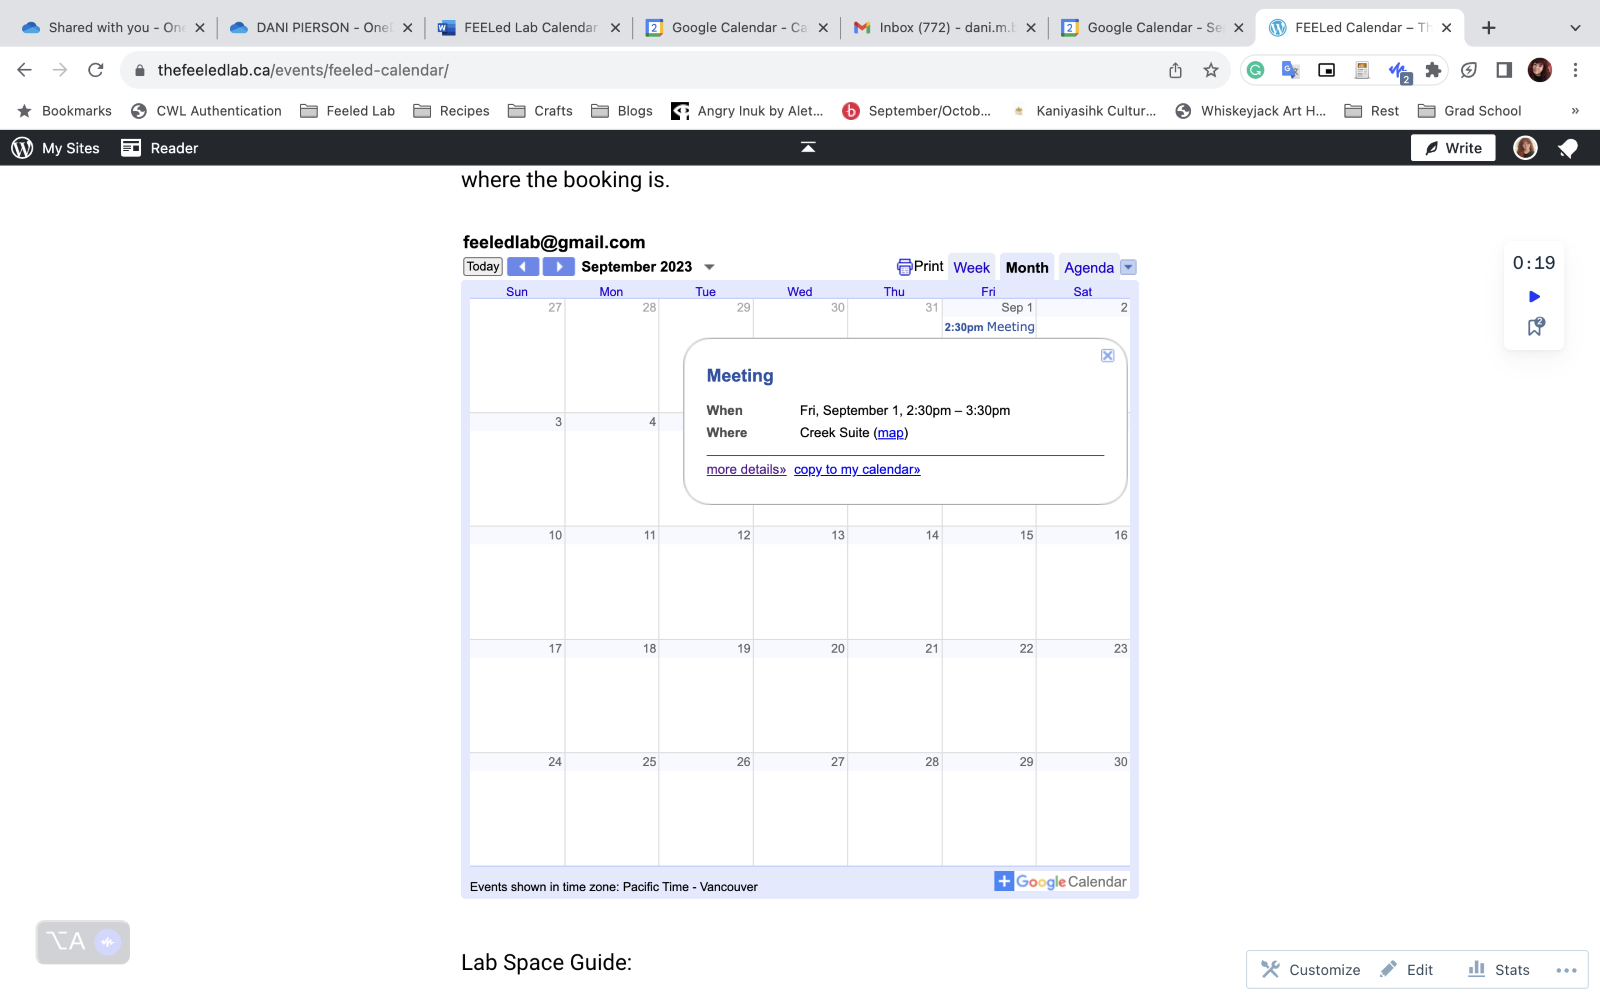Click the more details link
The height and width of the screenshot is (1000, 1600).
point(746,470)
